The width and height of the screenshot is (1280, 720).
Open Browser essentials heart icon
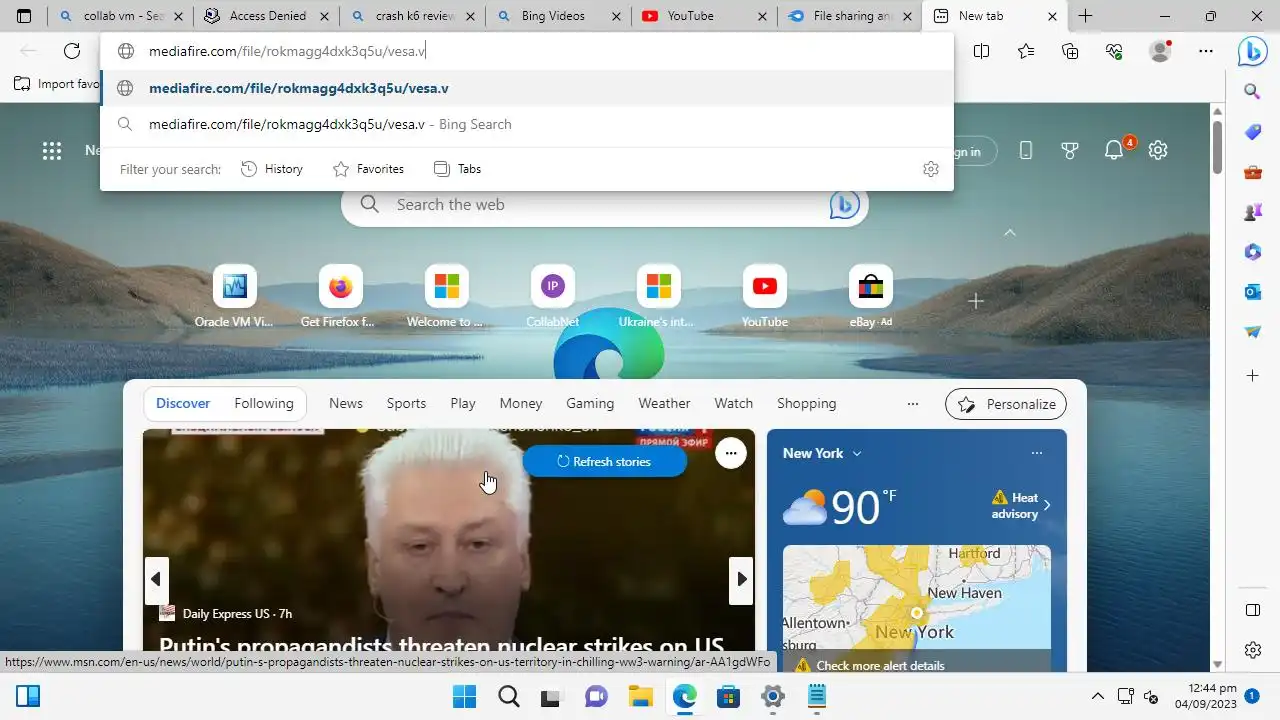[1114, 51]
